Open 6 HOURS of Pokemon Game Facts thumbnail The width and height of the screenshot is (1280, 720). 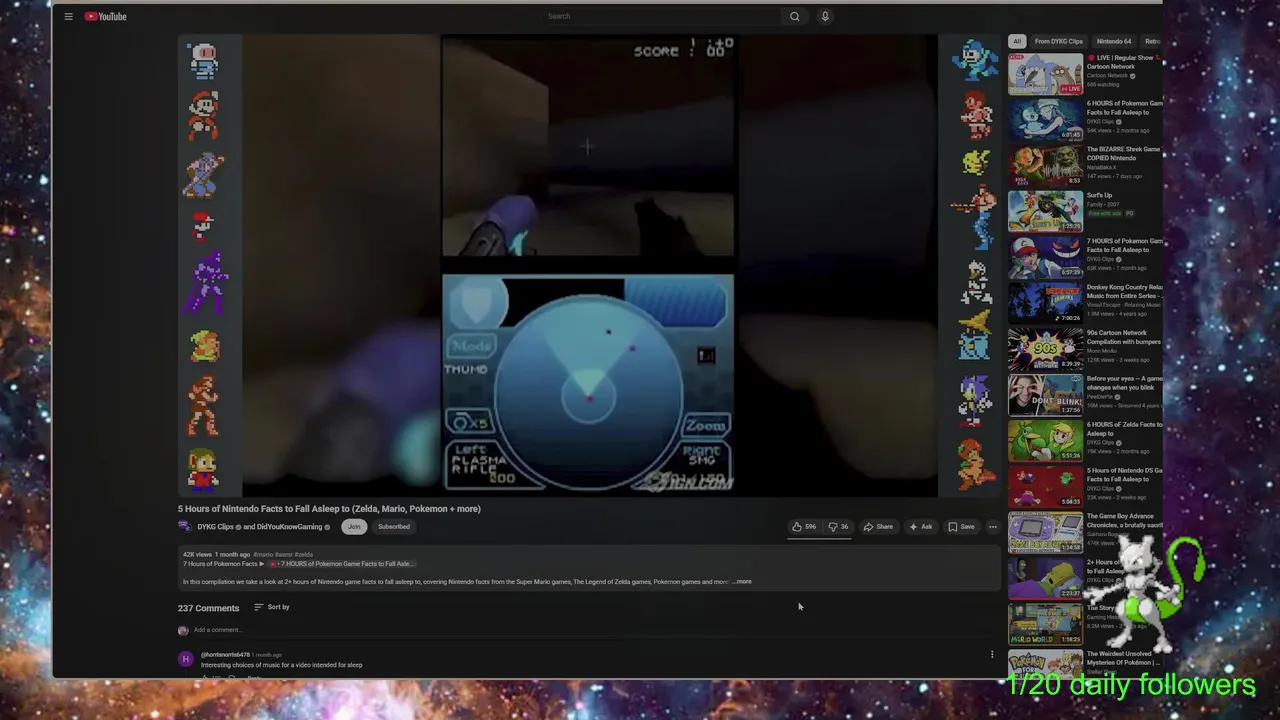click(1045, 120)
